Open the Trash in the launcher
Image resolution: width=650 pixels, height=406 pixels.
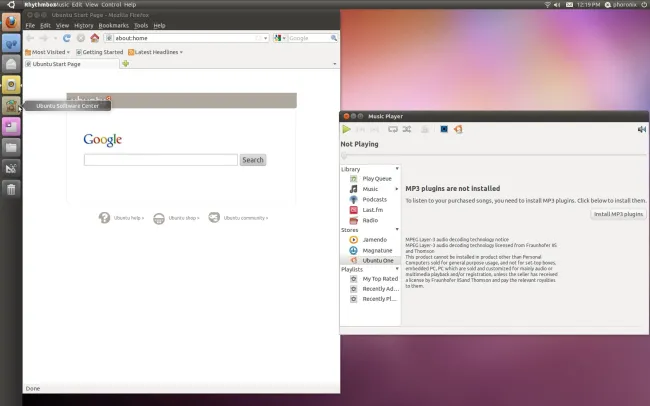pyautogui.click(x=11, y=190)
